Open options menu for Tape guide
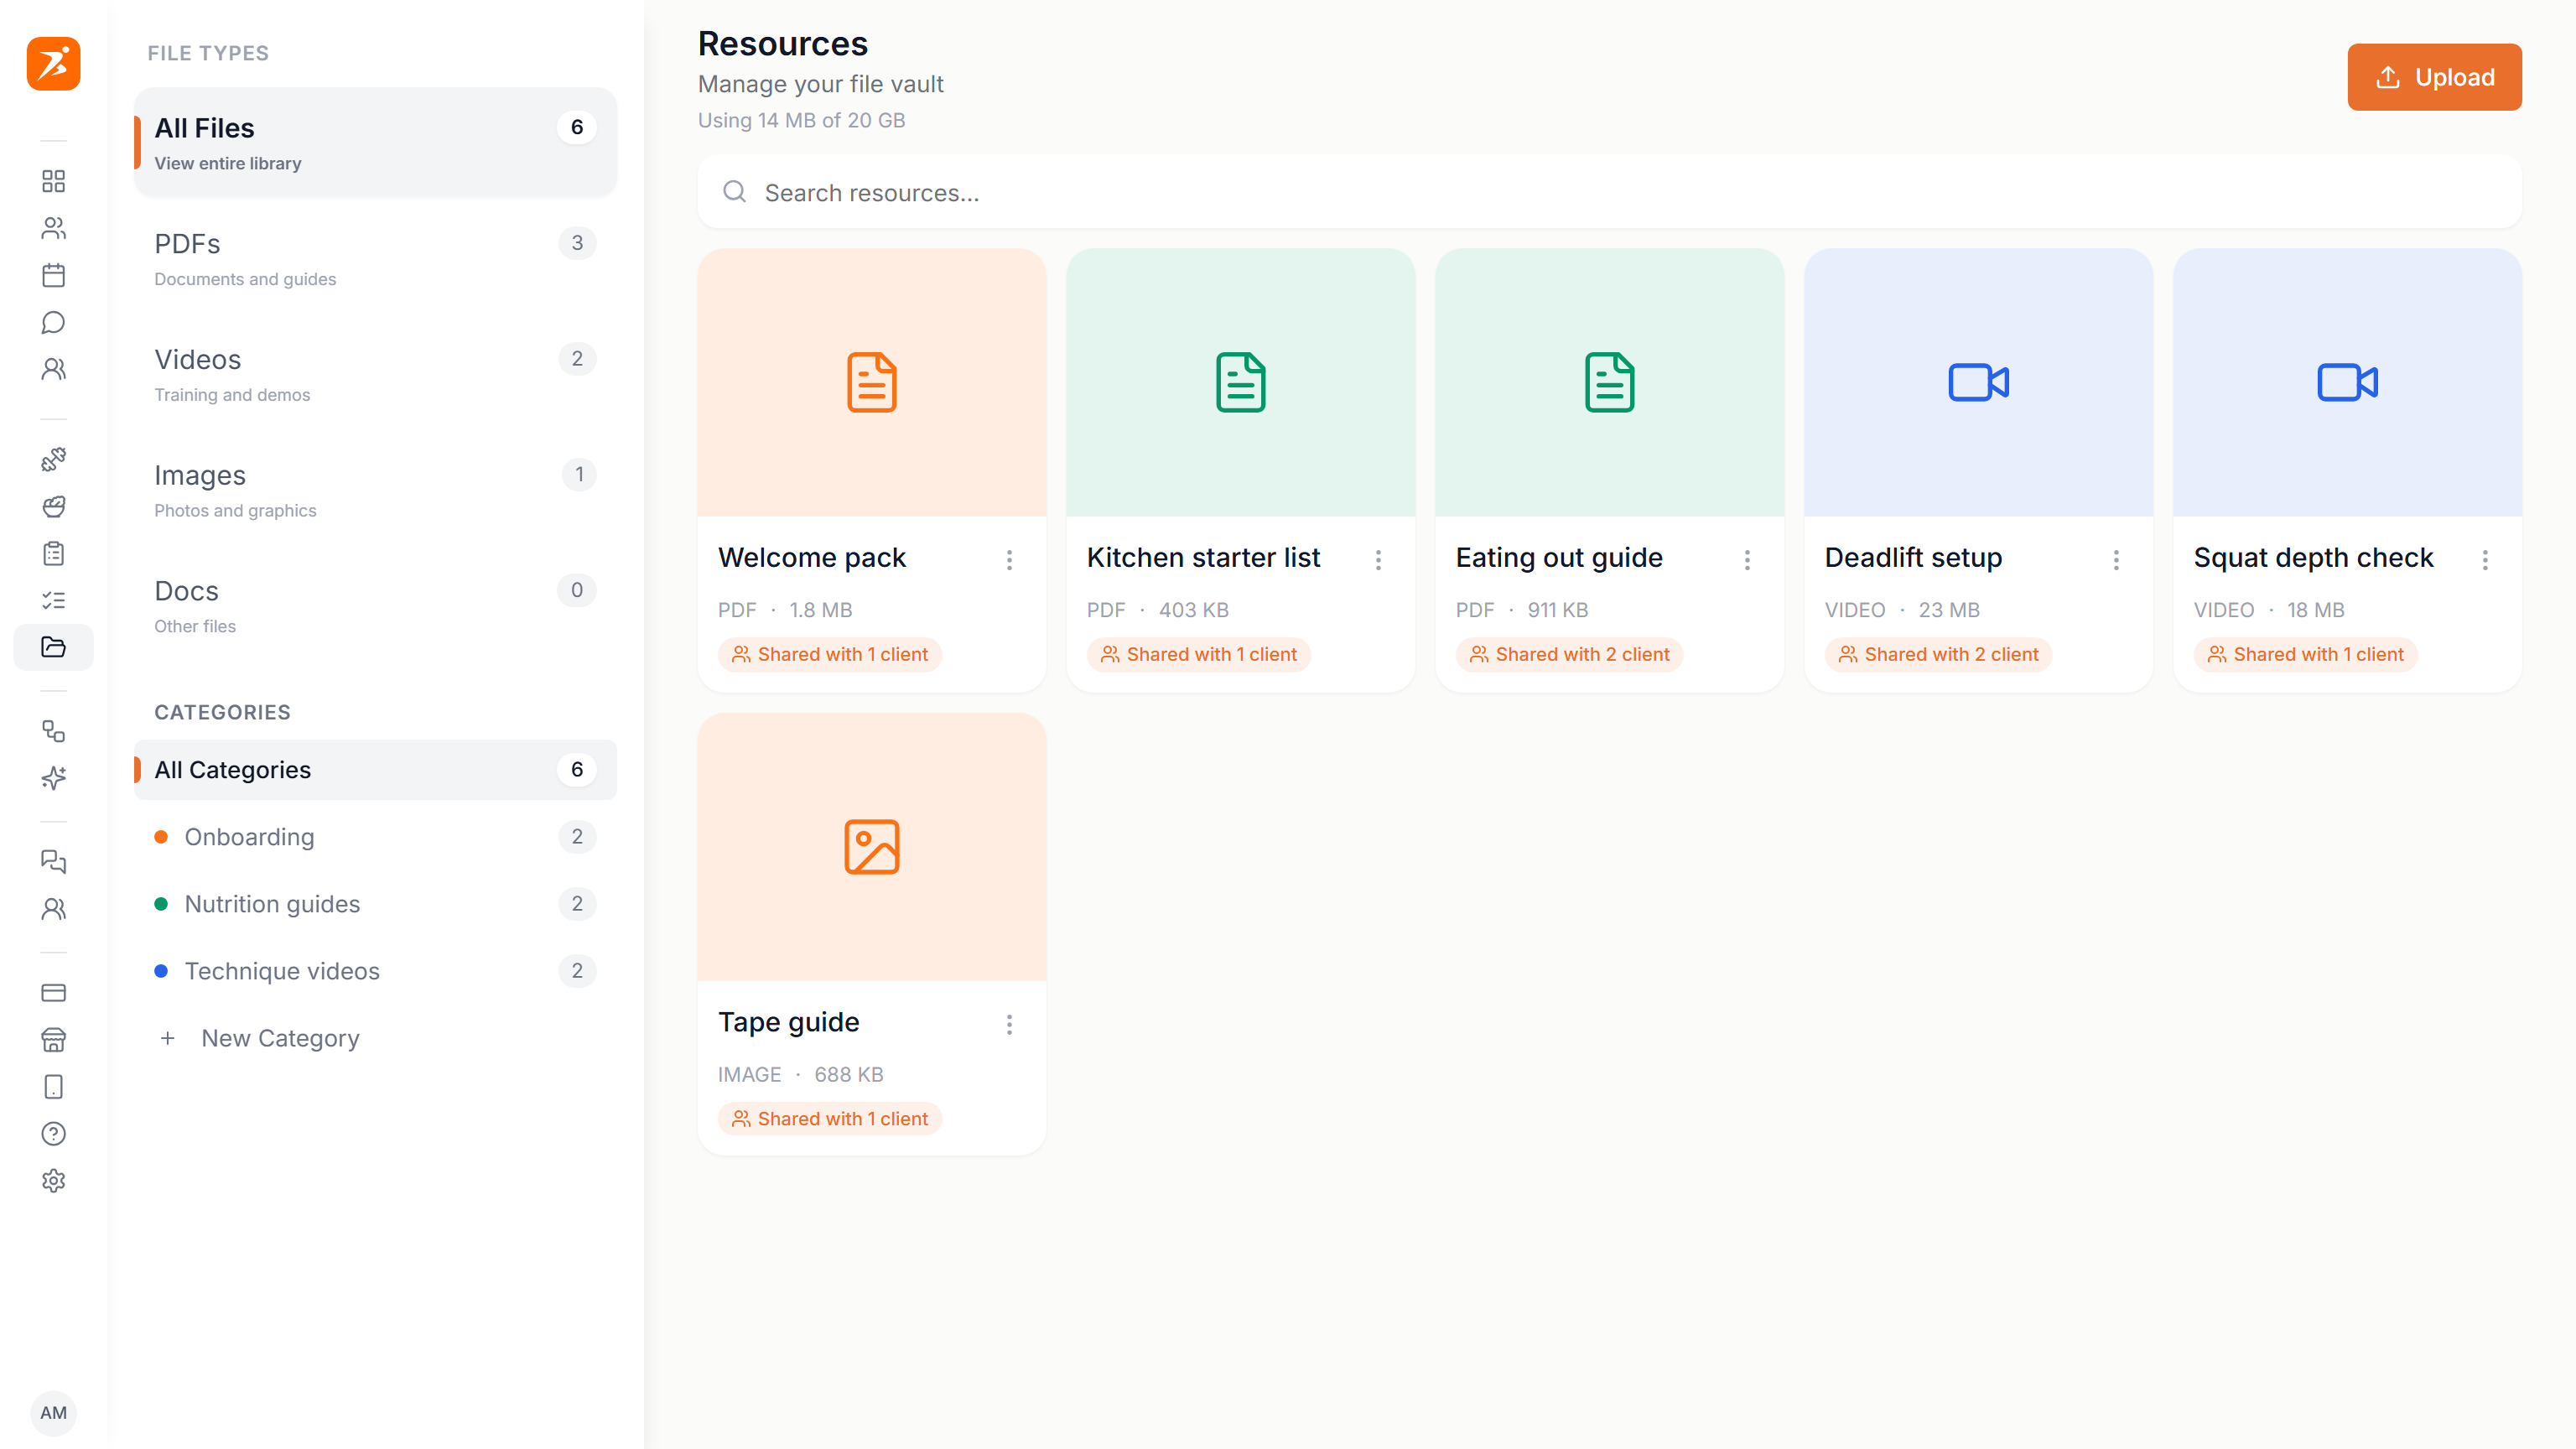 pos(1009,1024)
